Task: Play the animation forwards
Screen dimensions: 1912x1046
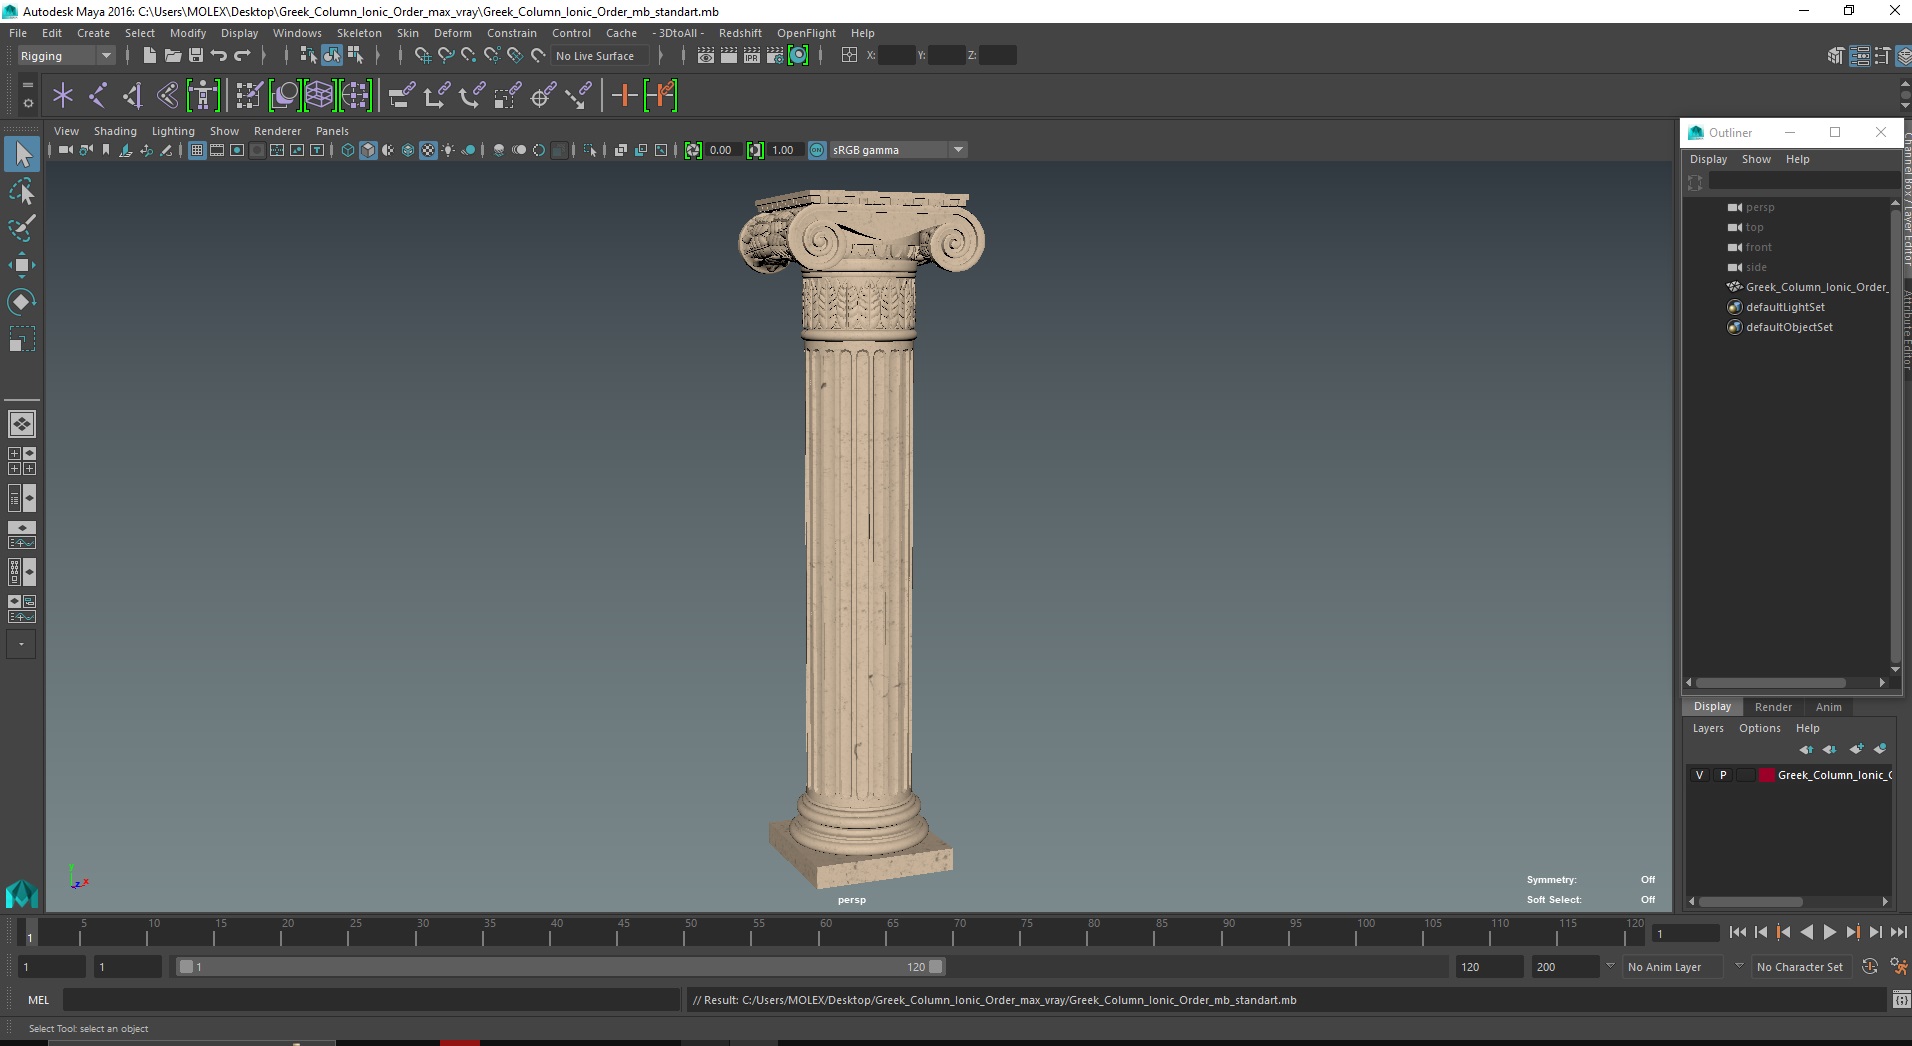Action: tap(1829, 932)
